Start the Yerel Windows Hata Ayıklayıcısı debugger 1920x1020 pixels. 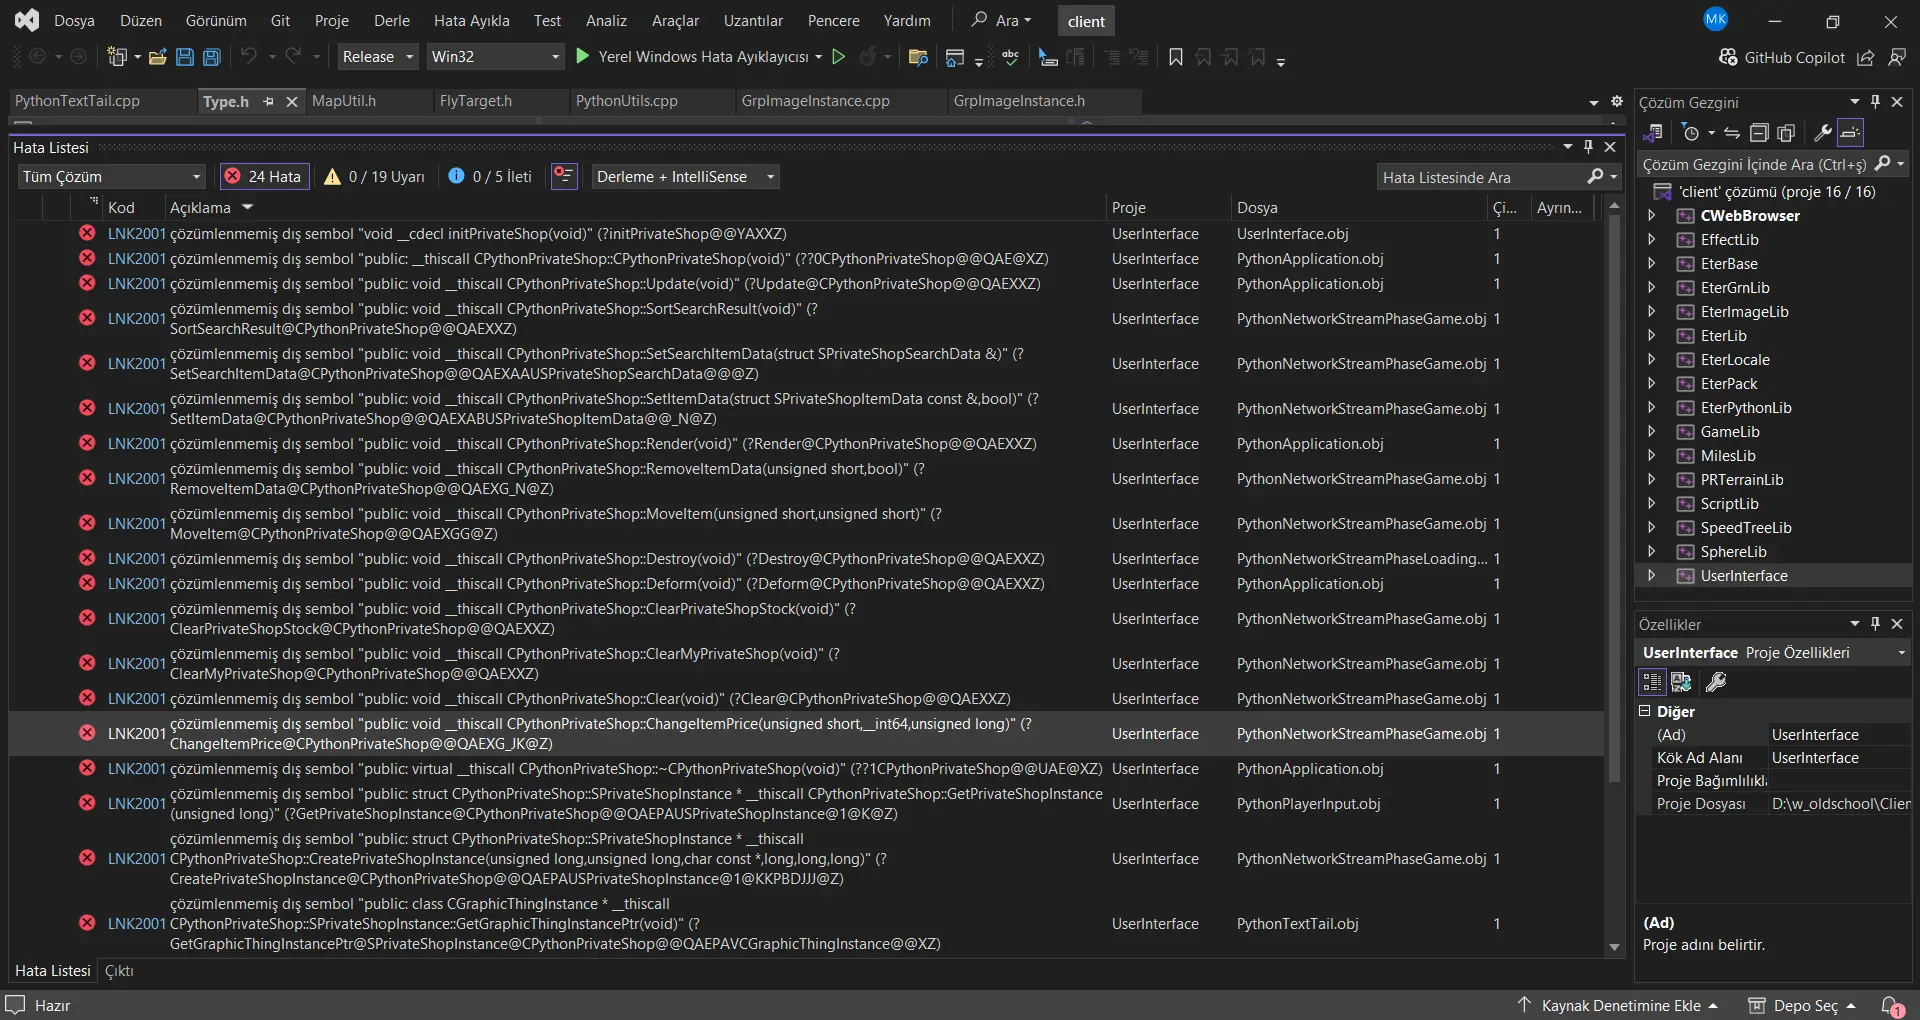(x=584, y=57)
